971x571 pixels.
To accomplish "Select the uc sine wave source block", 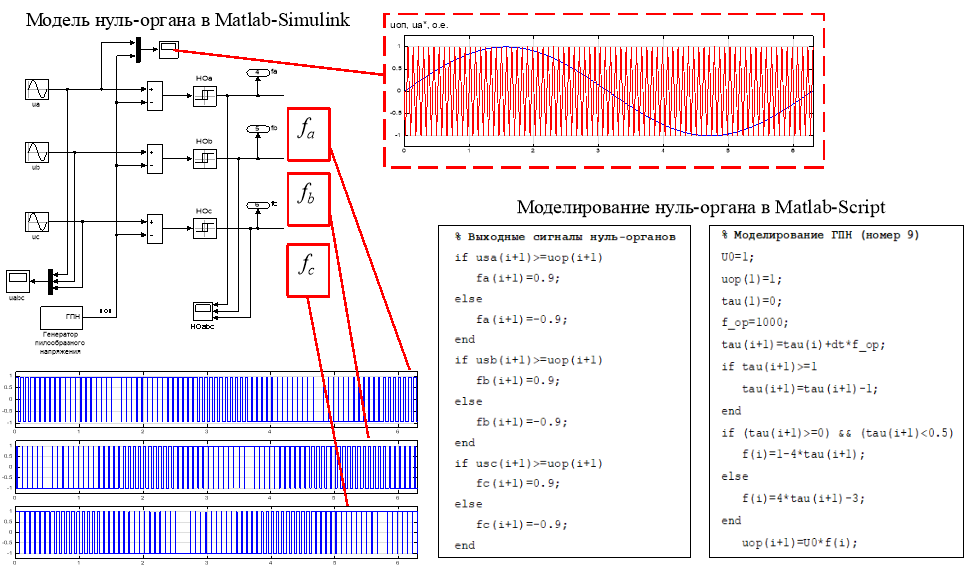I will 37,222.
